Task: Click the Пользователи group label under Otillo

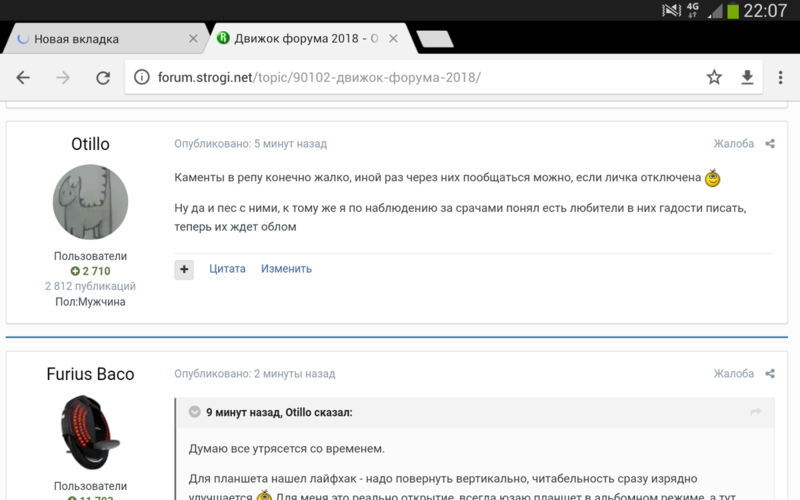Action: coord(90,256)
